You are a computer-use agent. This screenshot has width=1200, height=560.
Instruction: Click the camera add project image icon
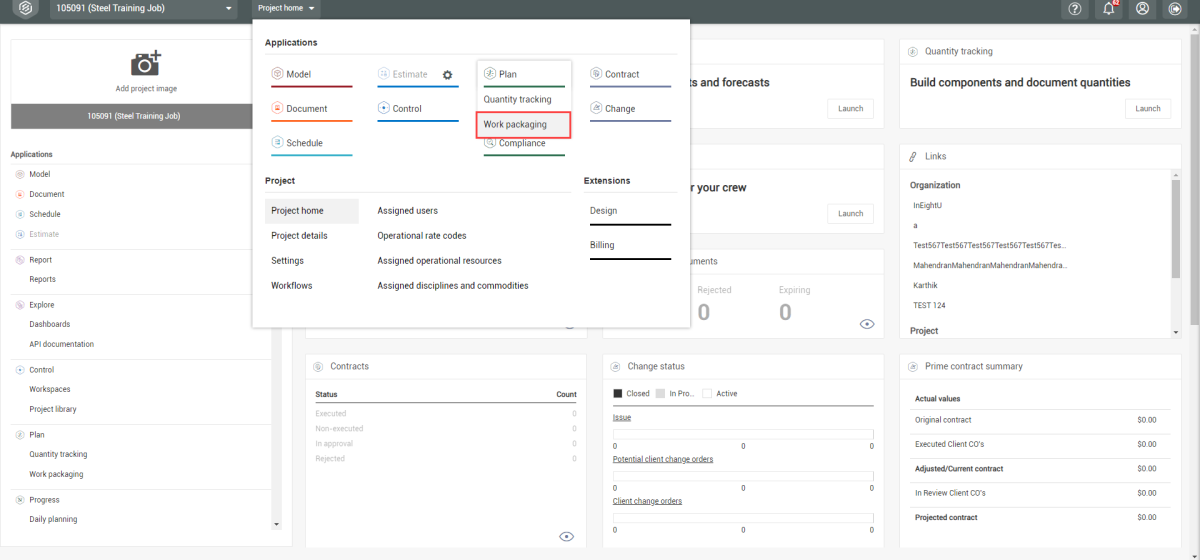pos(146,64)
